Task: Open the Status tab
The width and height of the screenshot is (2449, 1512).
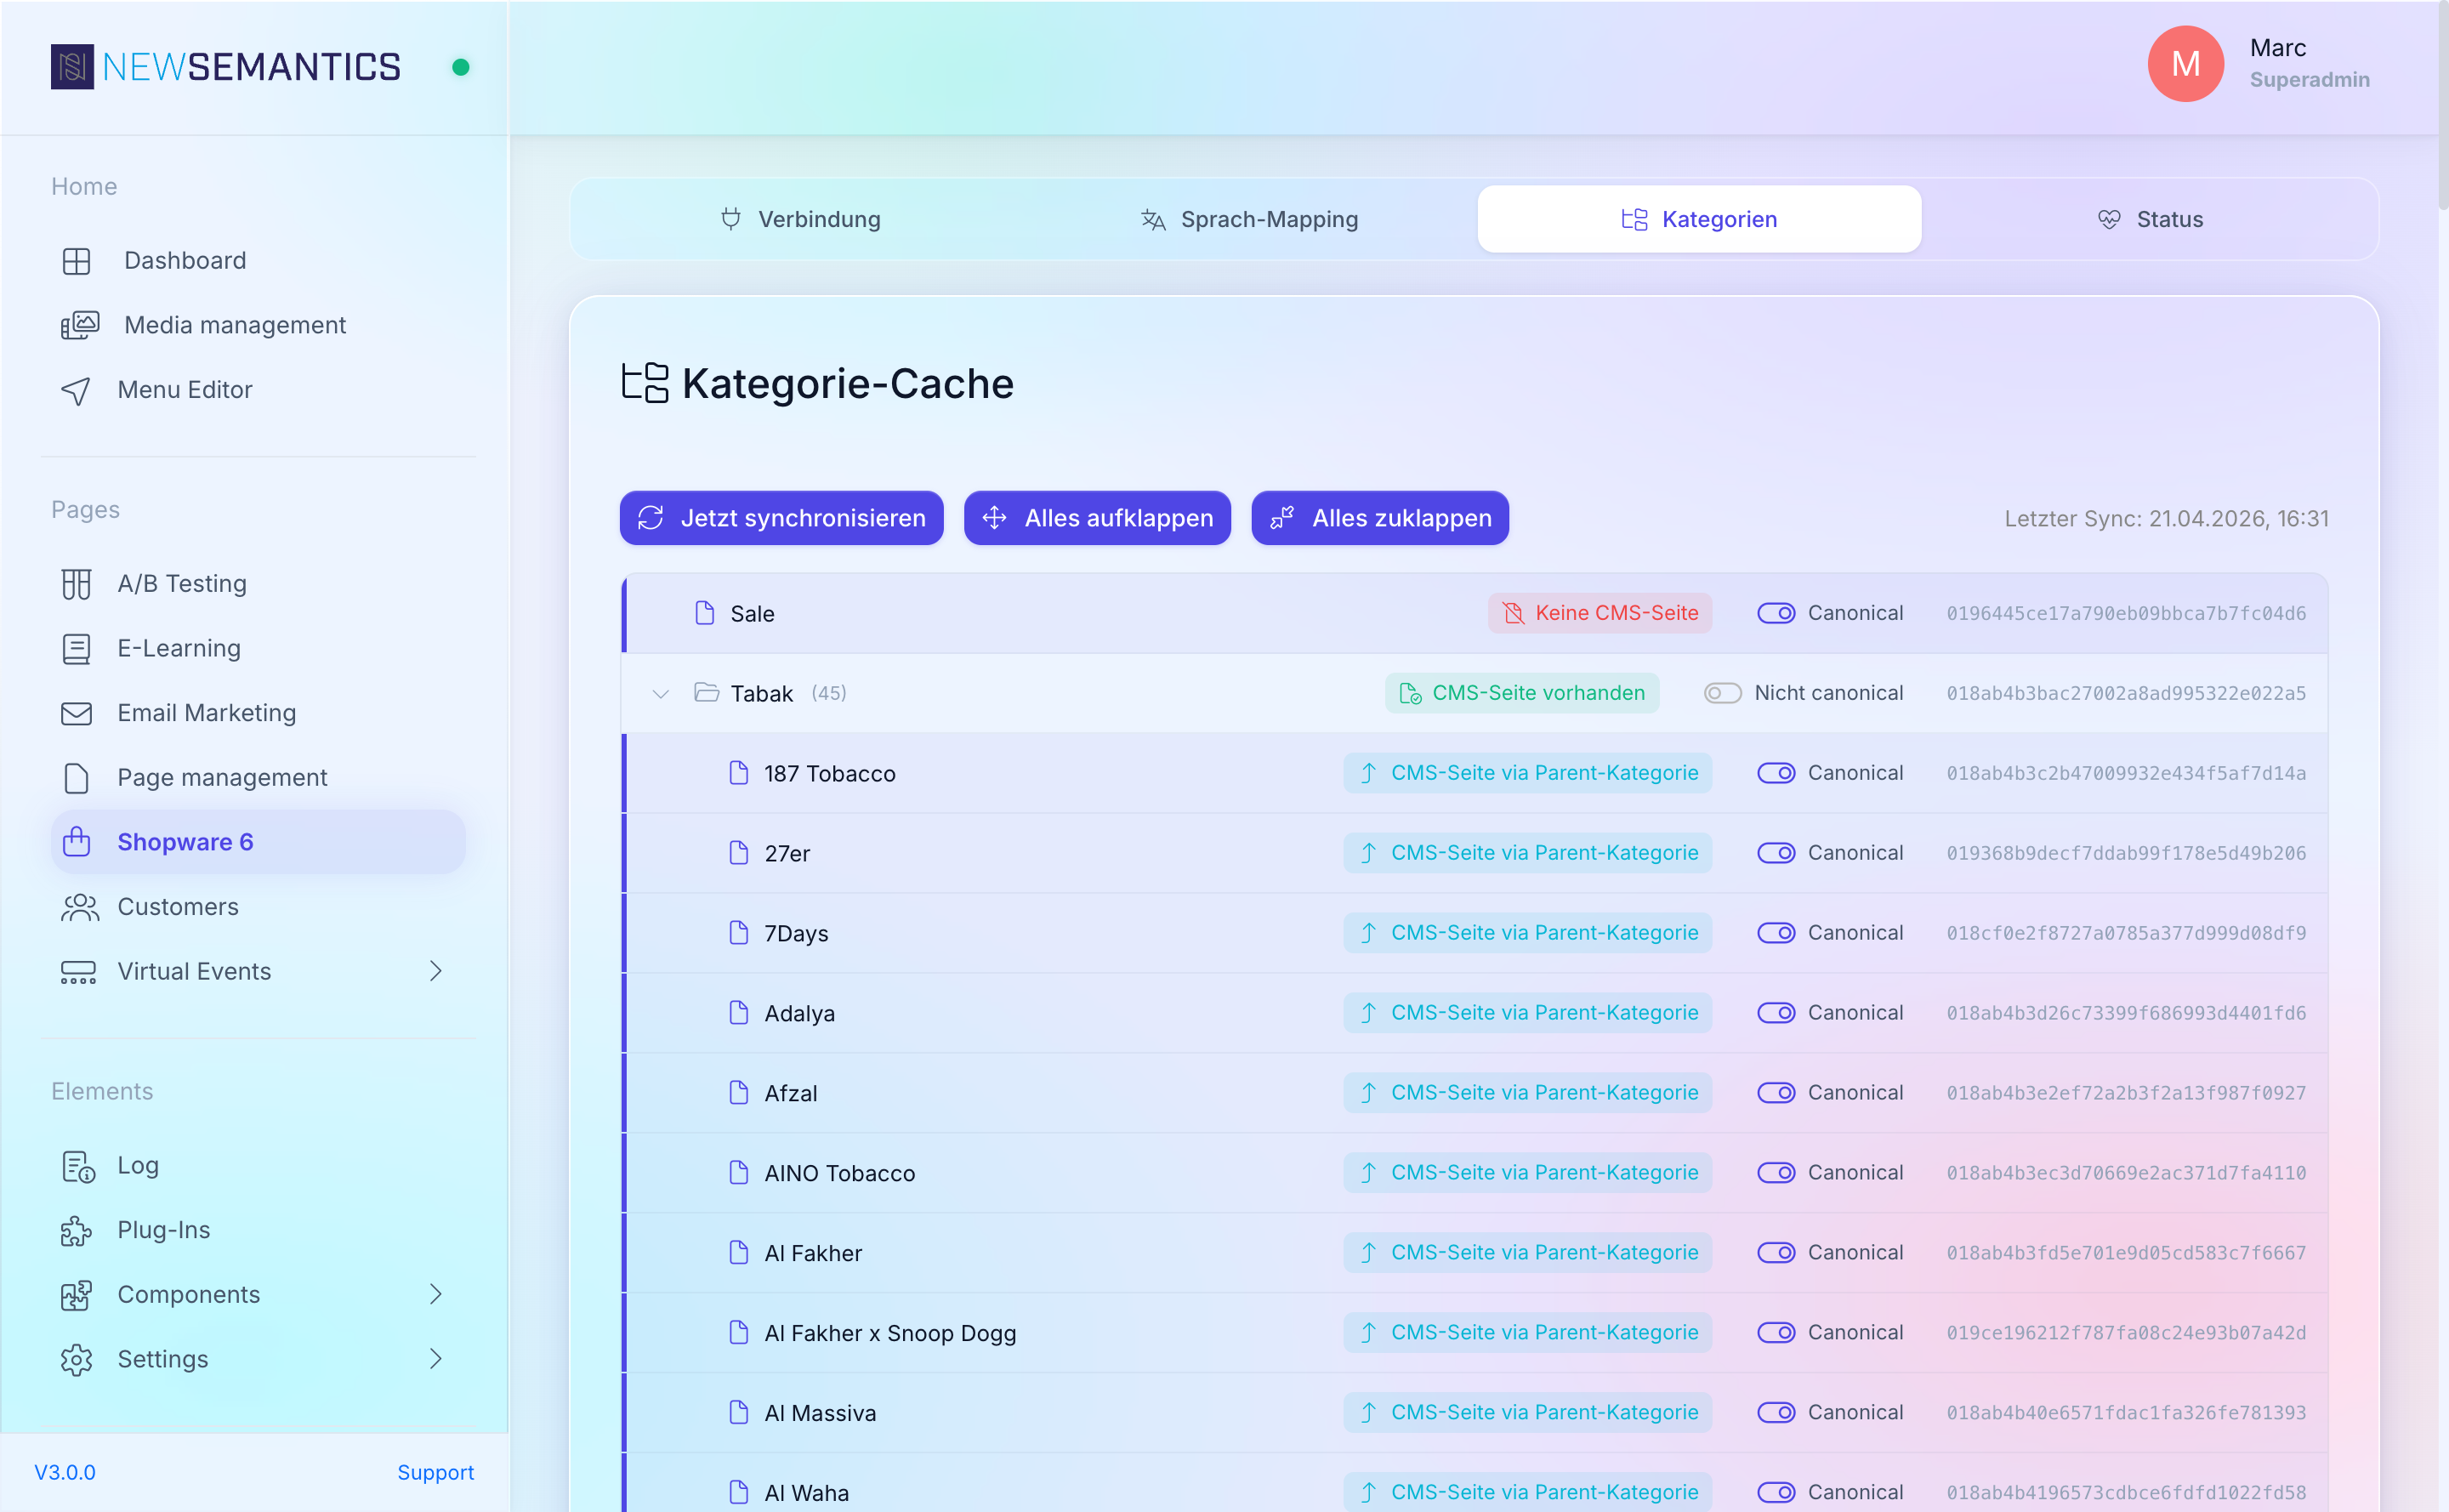Action: pos(2149,219)
